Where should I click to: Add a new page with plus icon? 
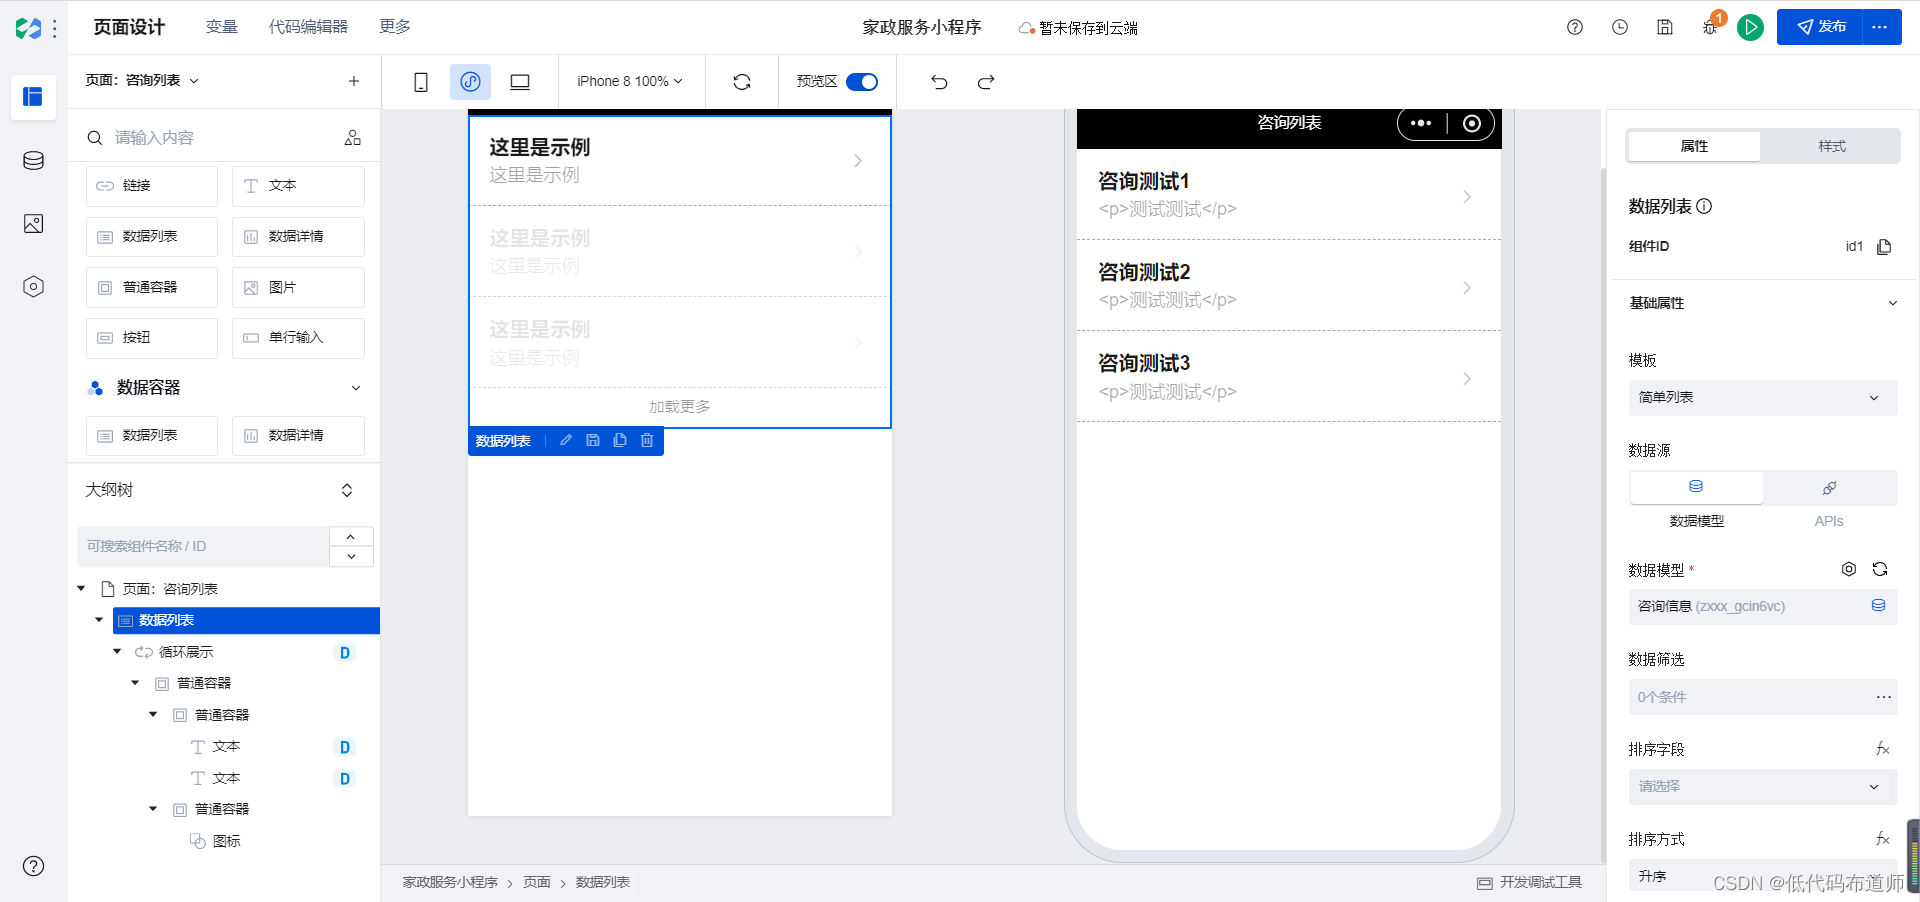354,81
